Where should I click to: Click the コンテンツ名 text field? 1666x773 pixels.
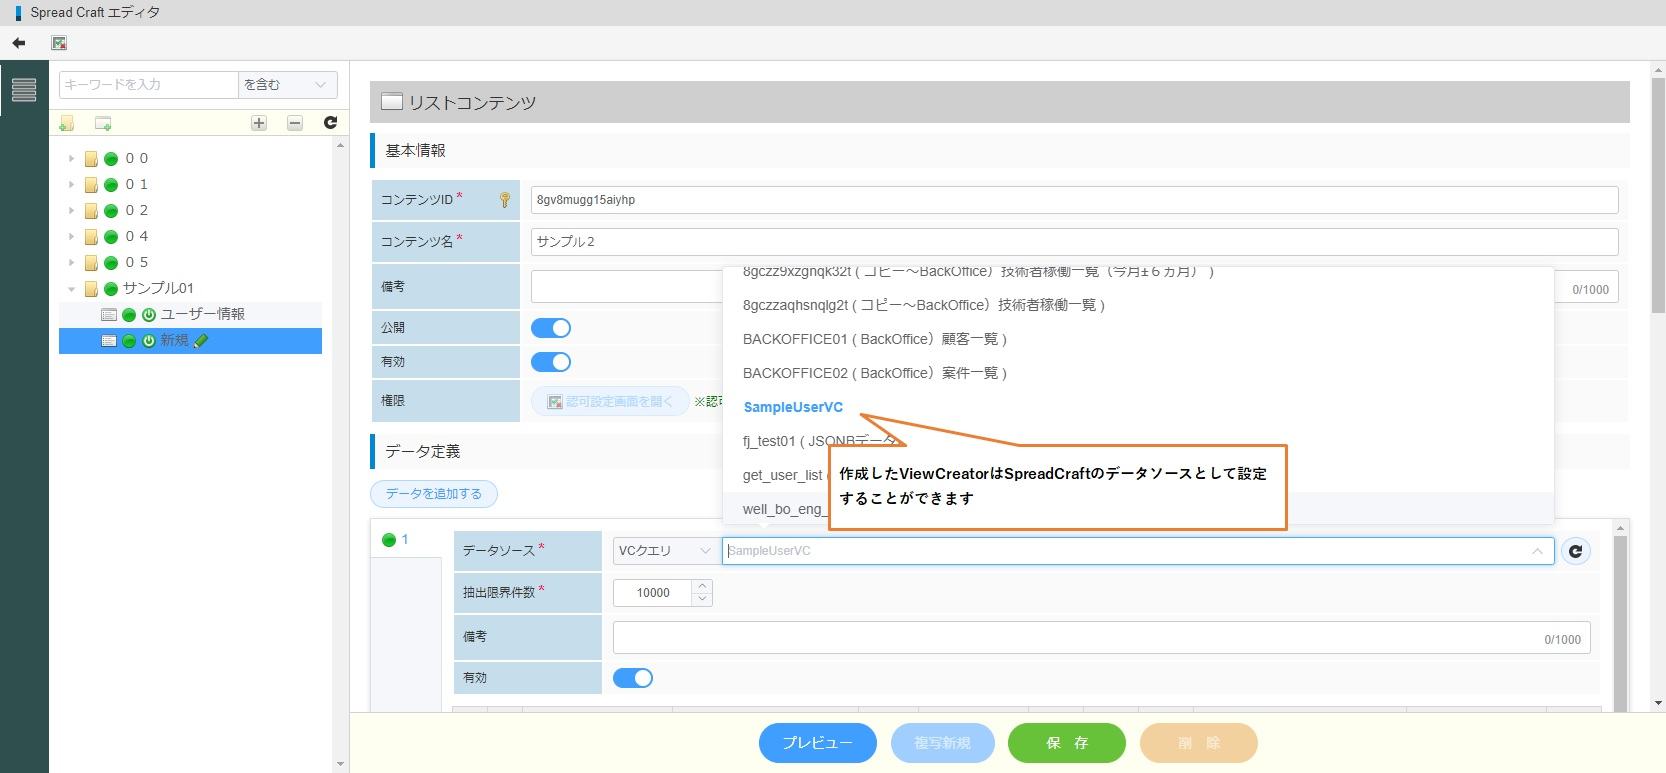[x=1074, y=242]
